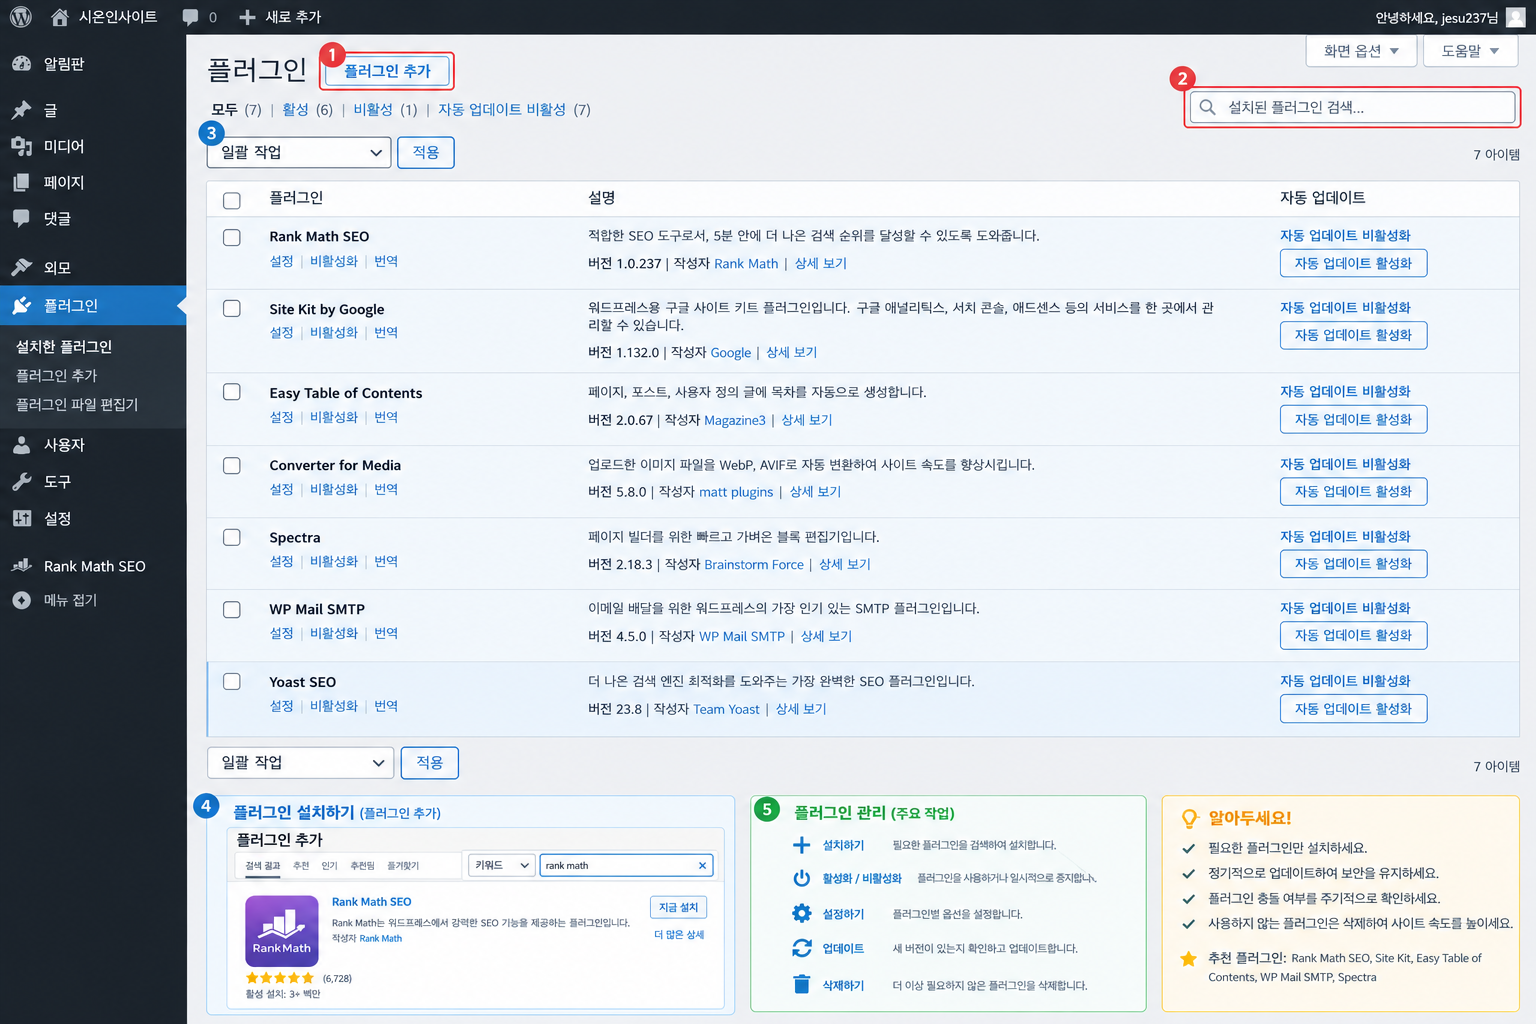Viewport: 1536px width, 1024px height.
Task: Toggle the select-all plugins checkbox in header
Action: point(232,200)
